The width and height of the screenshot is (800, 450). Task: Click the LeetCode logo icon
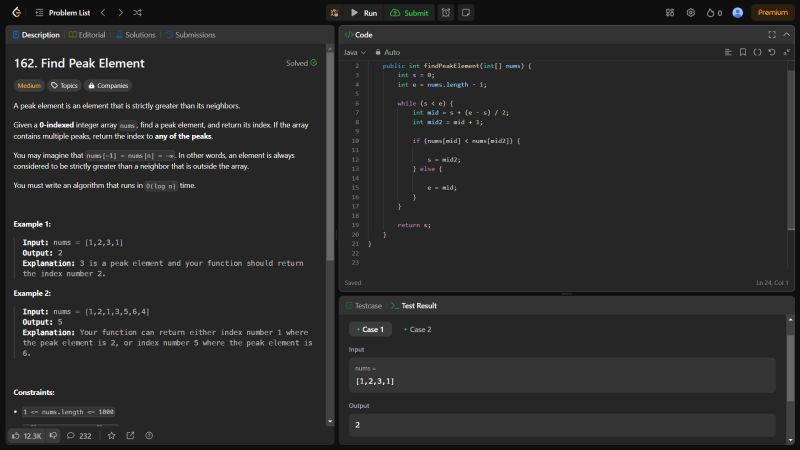[16, 12]
